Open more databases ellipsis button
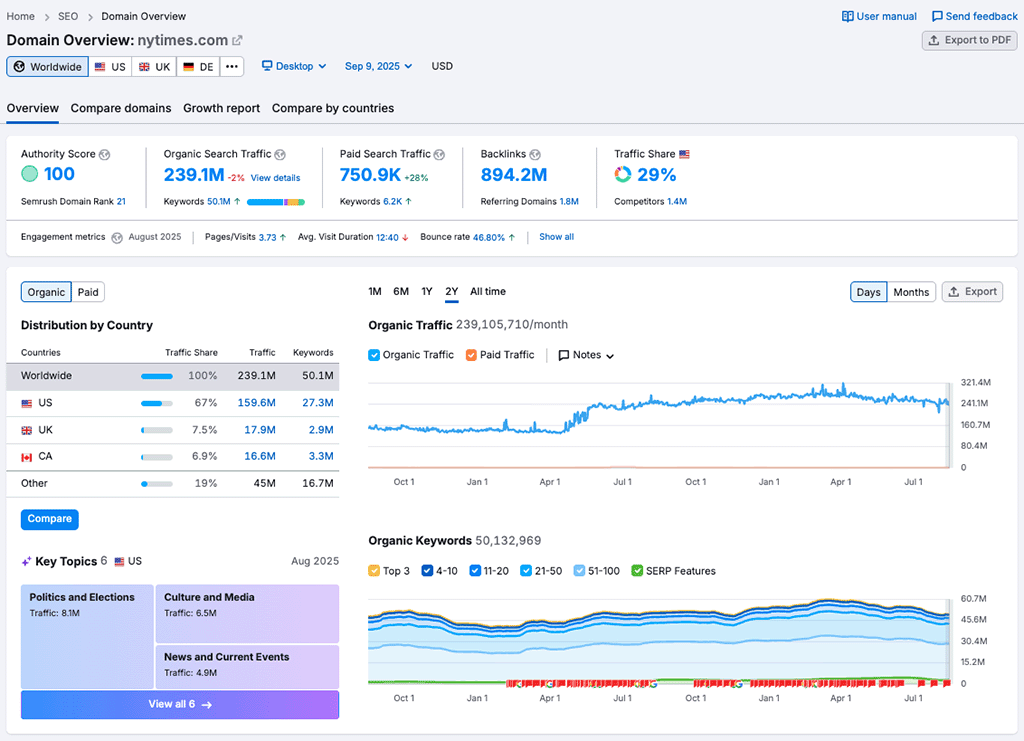 tap(232, 67)
